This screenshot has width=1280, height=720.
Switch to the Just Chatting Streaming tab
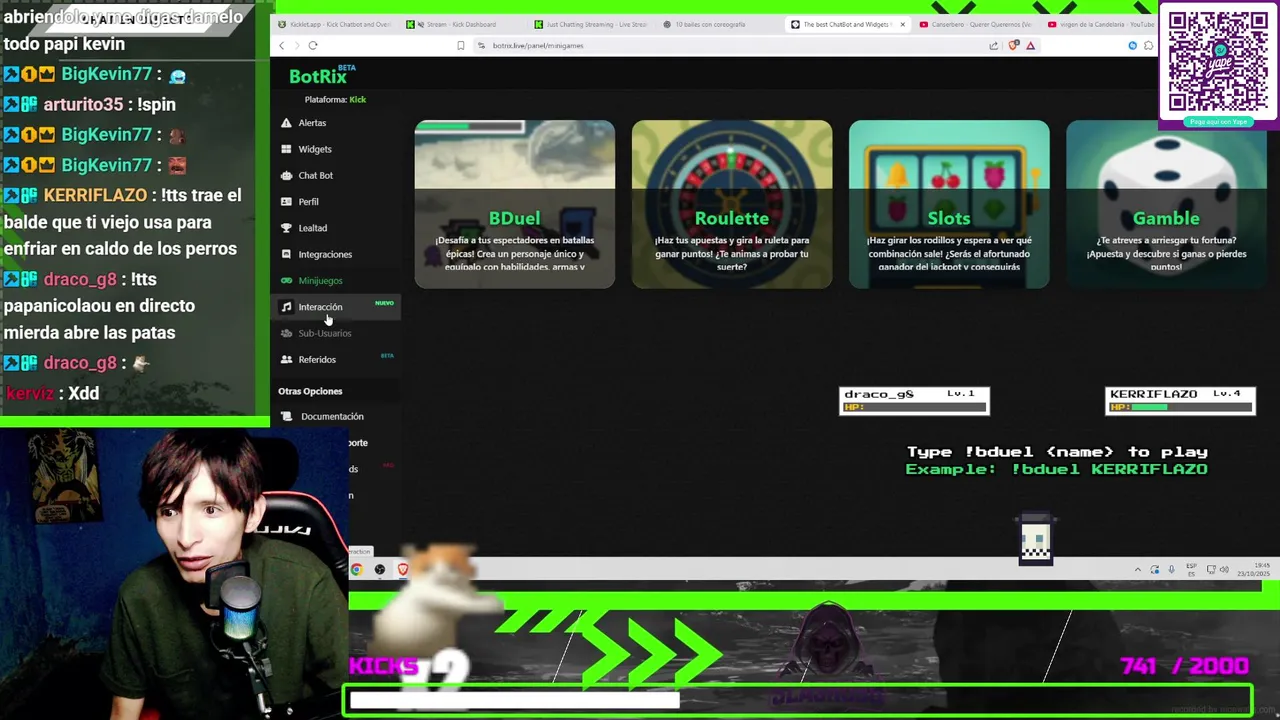(591, 24)
